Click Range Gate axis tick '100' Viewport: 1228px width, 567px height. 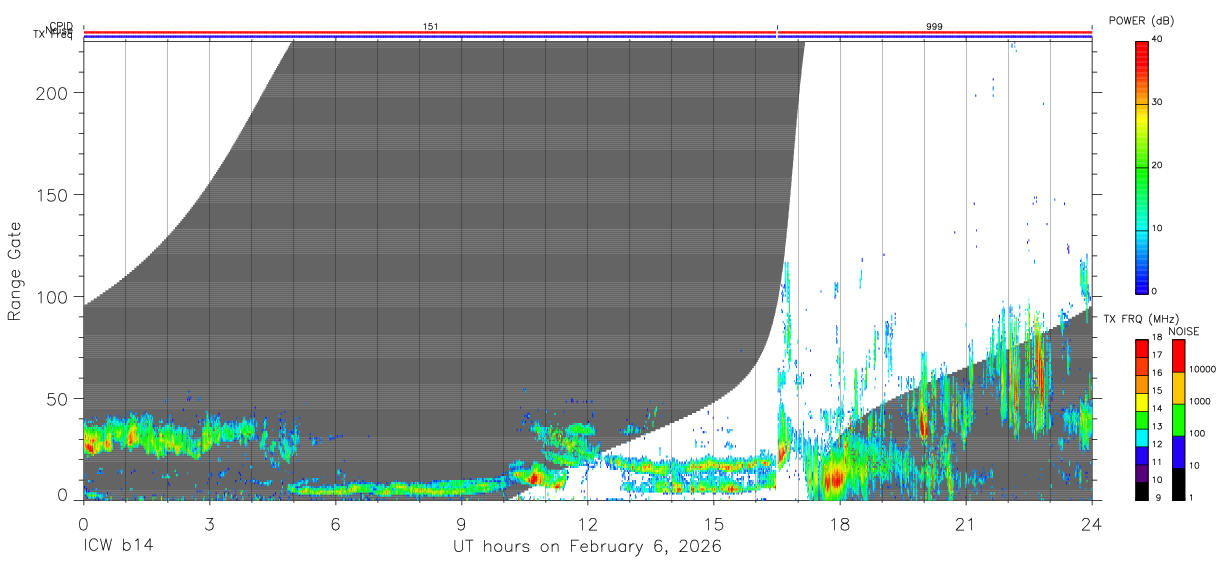(53, 297)
